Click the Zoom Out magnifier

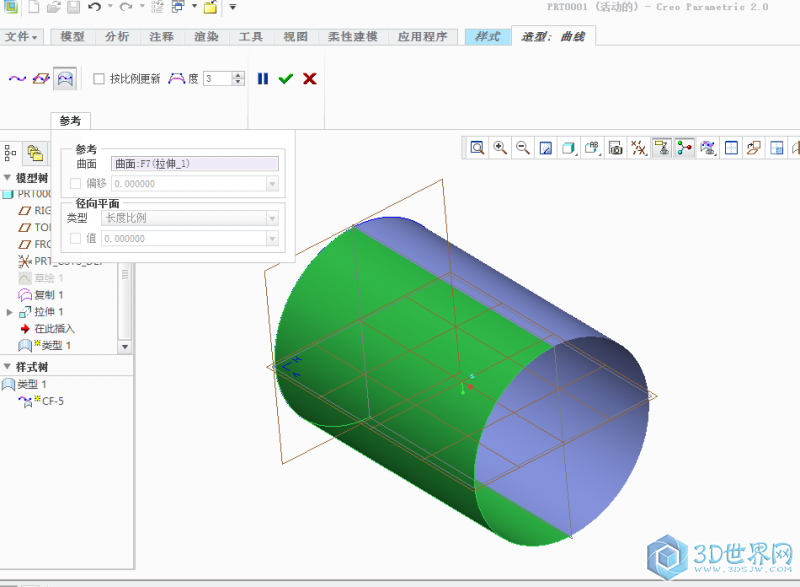(x=522, y=148)
